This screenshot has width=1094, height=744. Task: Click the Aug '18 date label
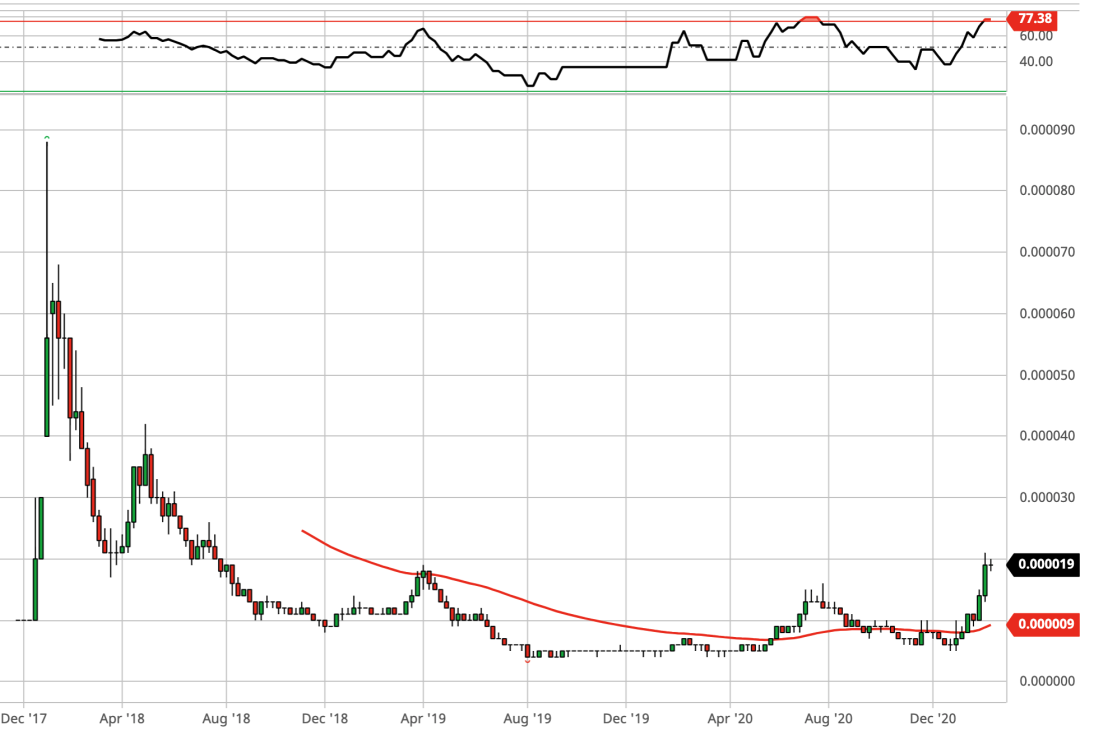(226, 719)
